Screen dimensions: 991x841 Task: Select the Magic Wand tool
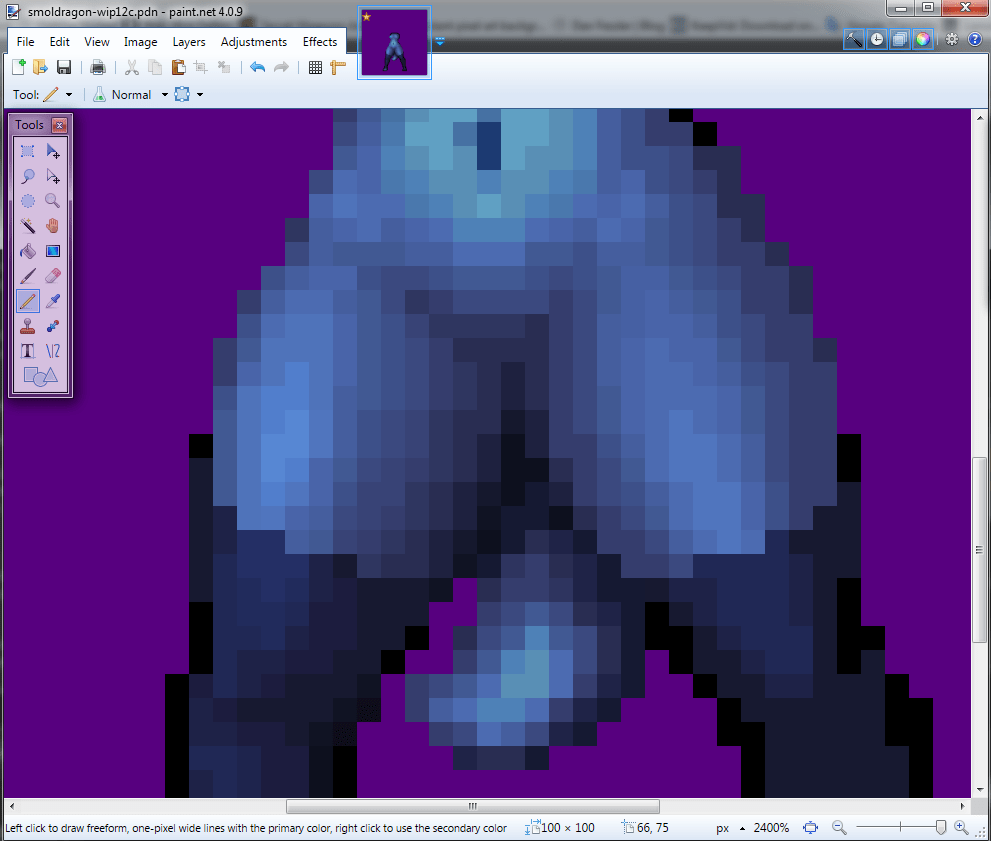28,226
